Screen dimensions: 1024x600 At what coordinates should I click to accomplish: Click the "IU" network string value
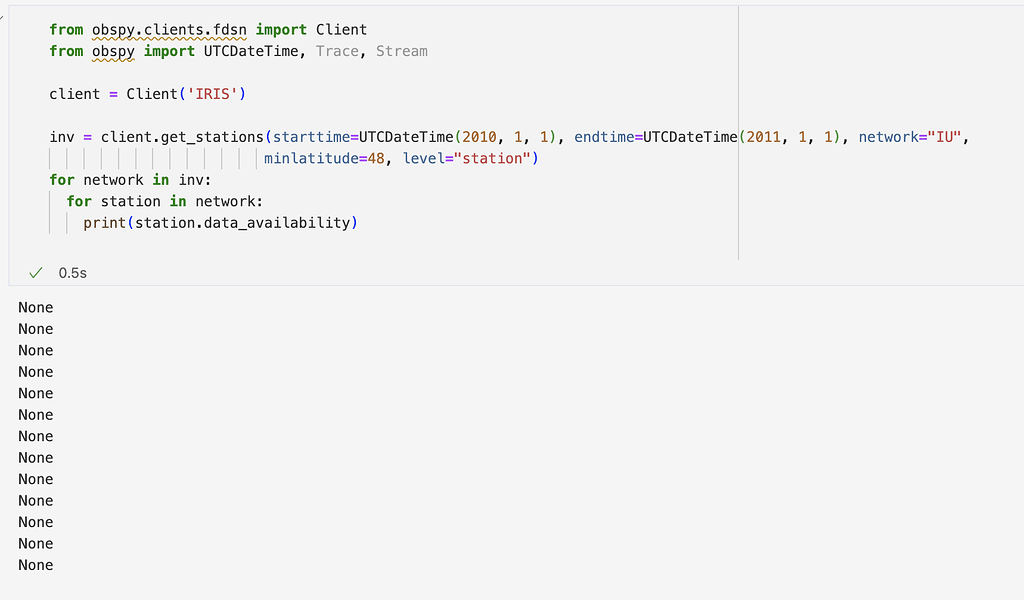click(x=946, y=137)
